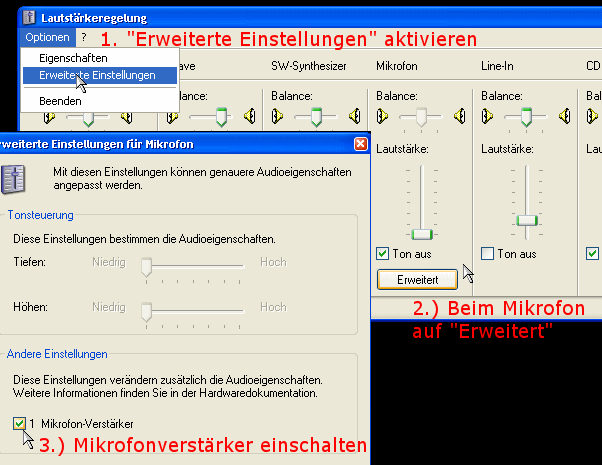Choose "Erweiterte Einstellungen" menu entry
The width and height of the screenshot is (602, 465).
97,75
